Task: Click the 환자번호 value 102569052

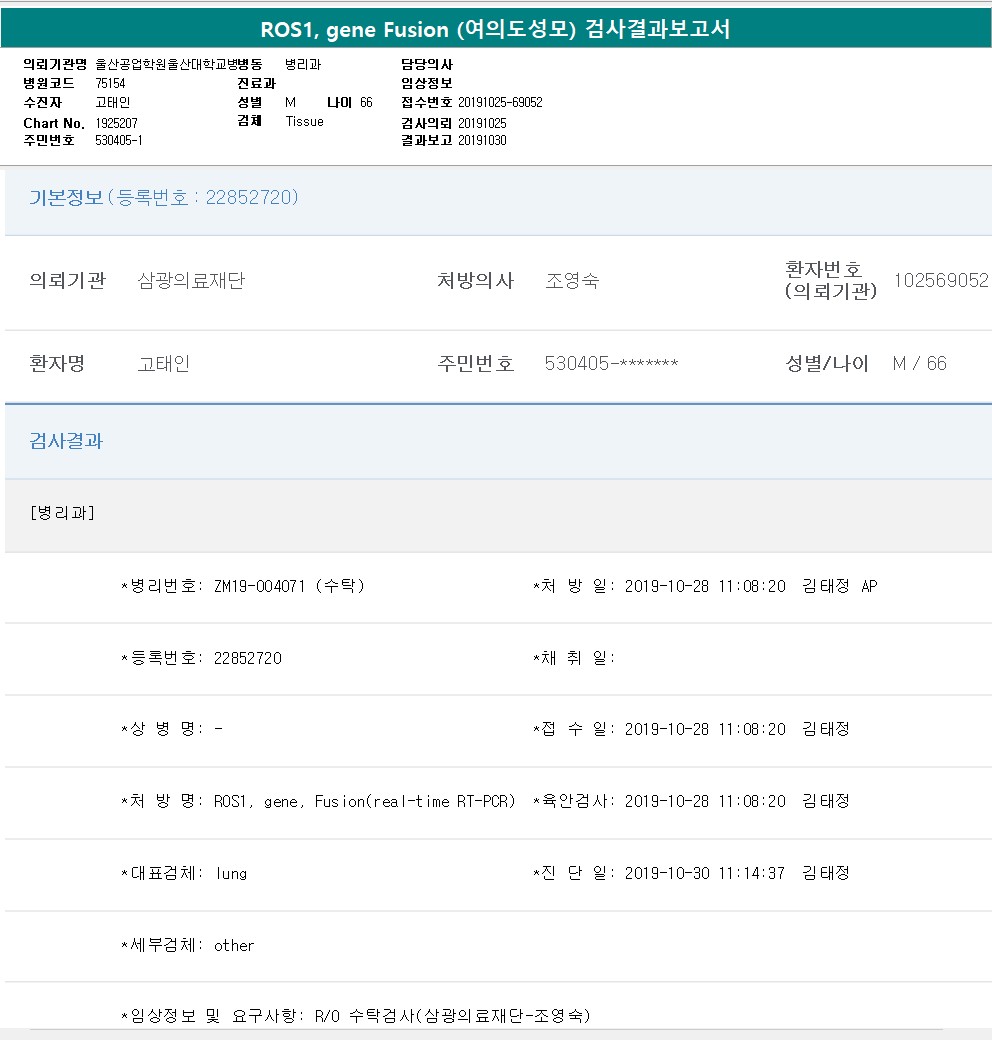Action: (940, 282)
